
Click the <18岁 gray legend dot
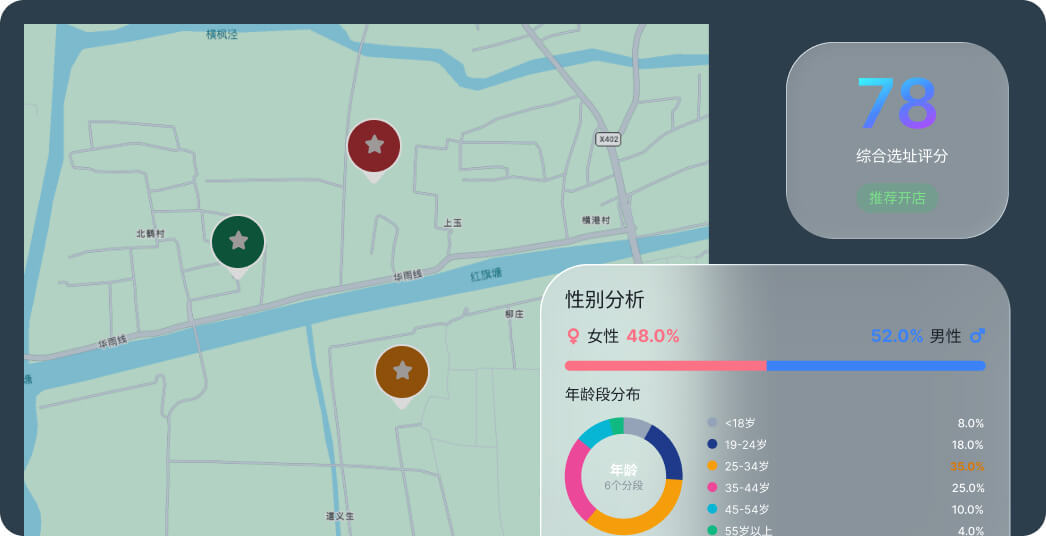(712, 423)
